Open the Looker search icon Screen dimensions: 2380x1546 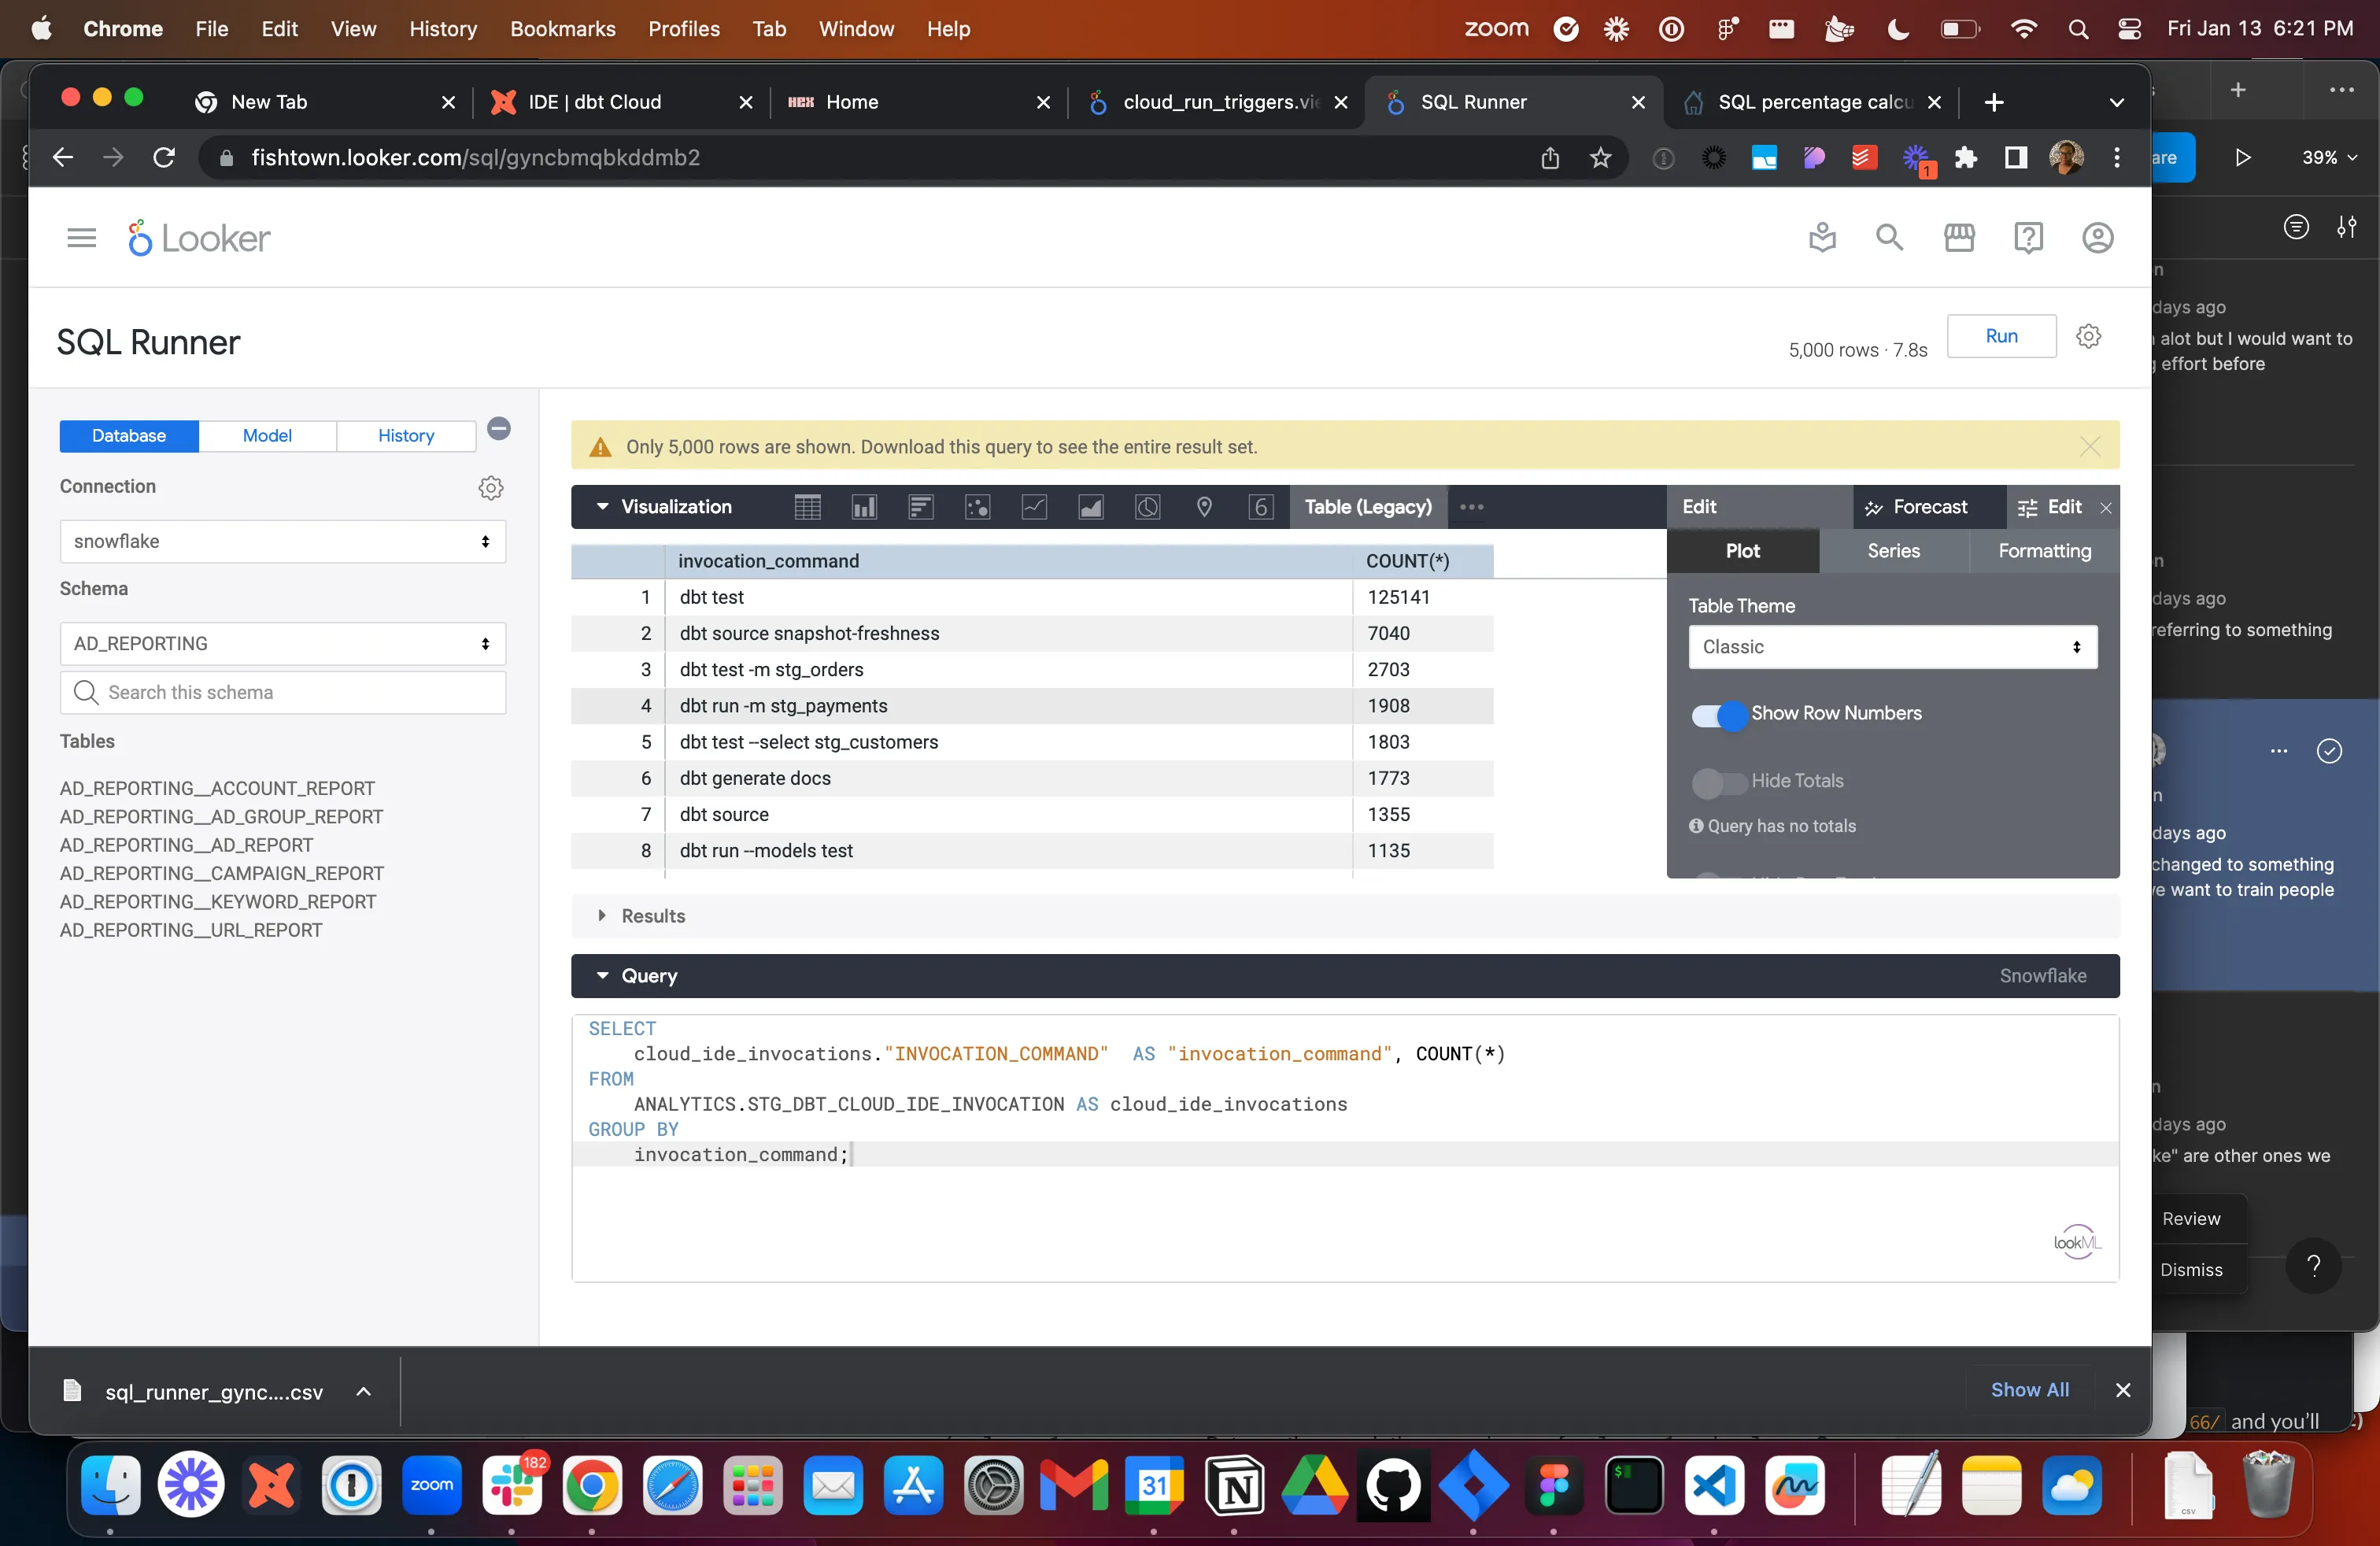1889,238
